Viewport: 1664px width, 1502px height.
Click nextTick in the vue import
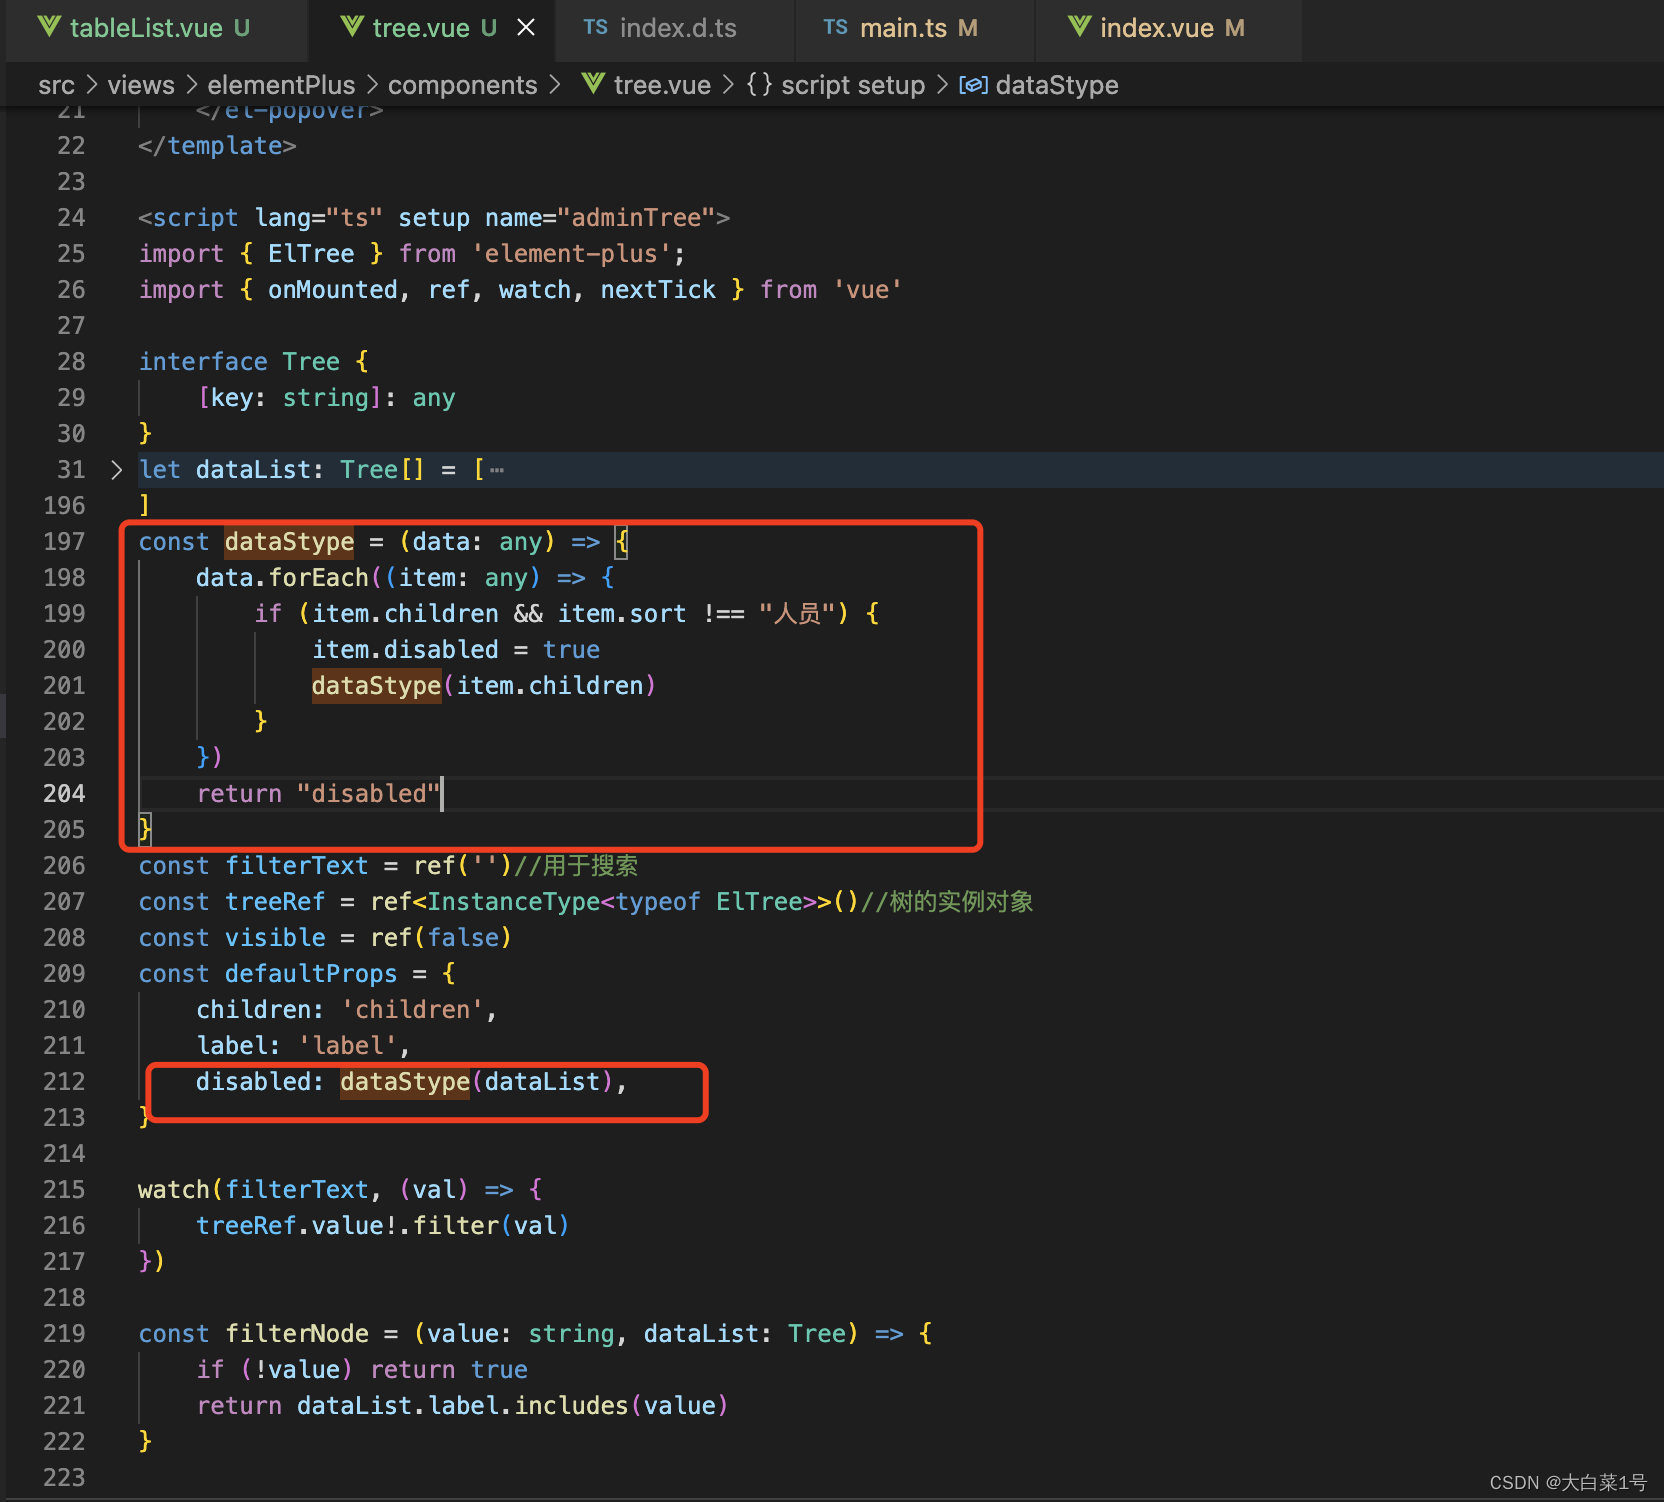click(x=658, y=290)
